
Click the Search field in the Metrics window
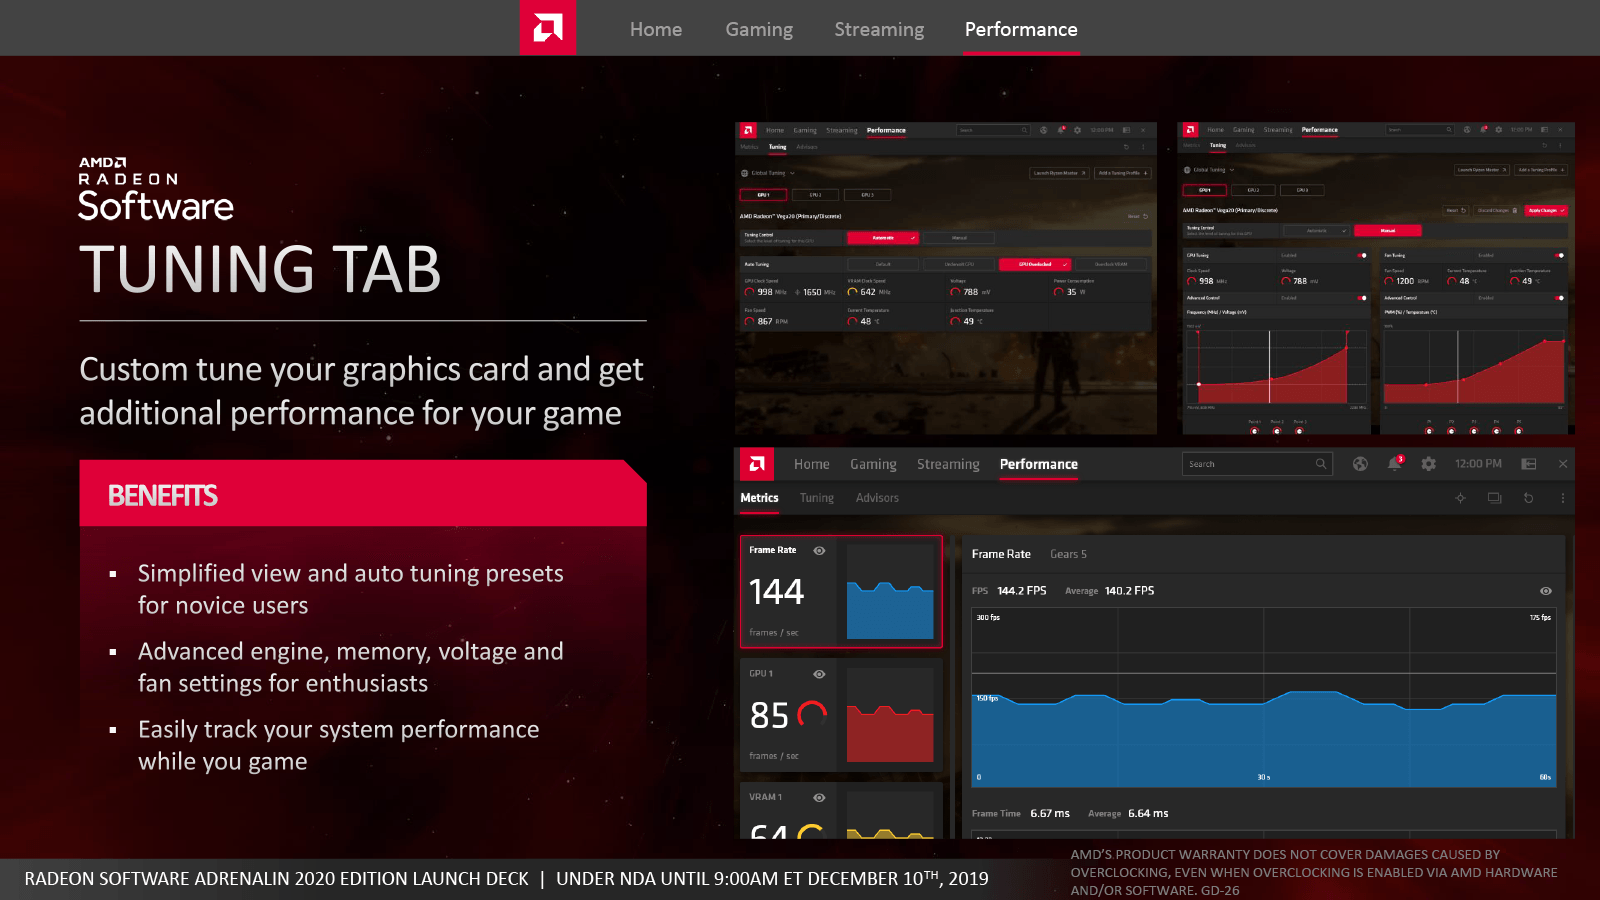pyautogui.click(x=1257, y=464)
